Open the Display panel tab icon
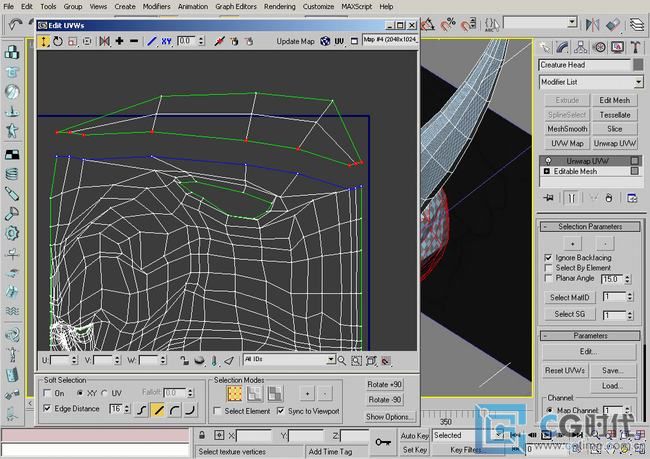The image size is (650, 459). (617, 48)
